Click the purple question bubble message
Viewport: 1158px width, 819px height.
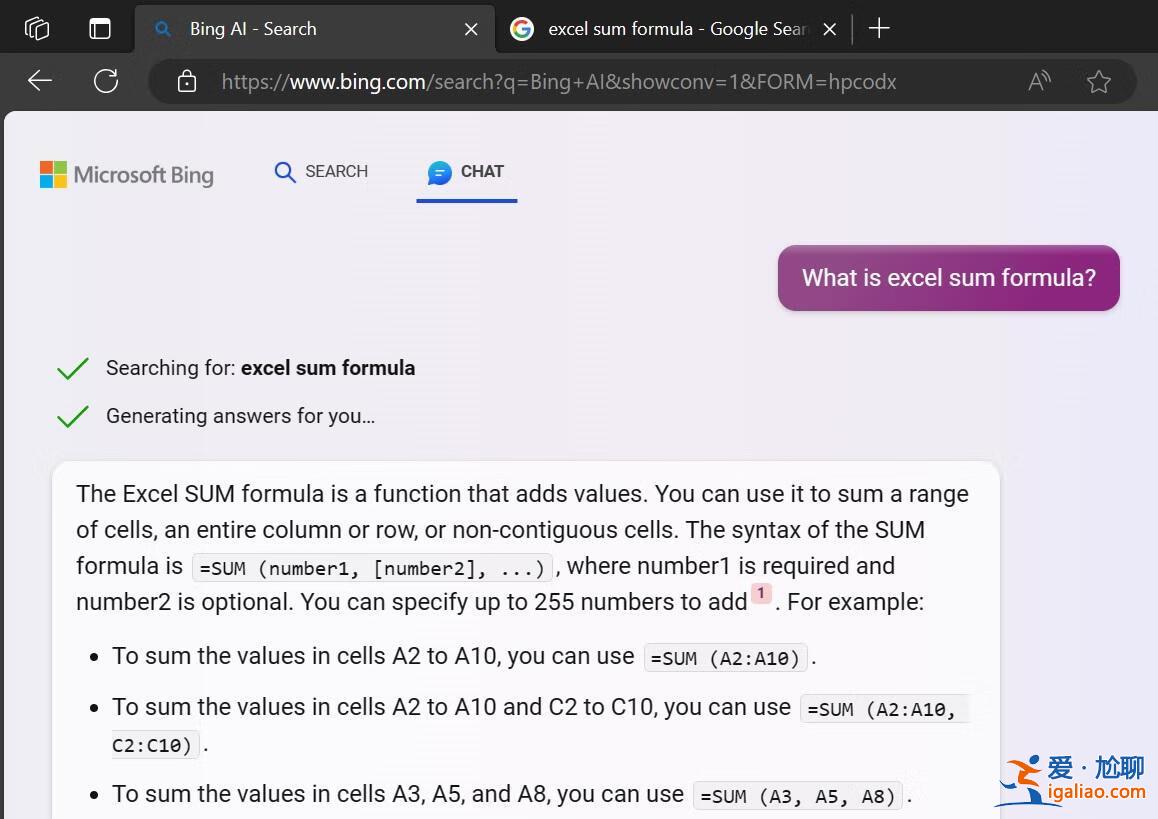(x=948, y=278)
